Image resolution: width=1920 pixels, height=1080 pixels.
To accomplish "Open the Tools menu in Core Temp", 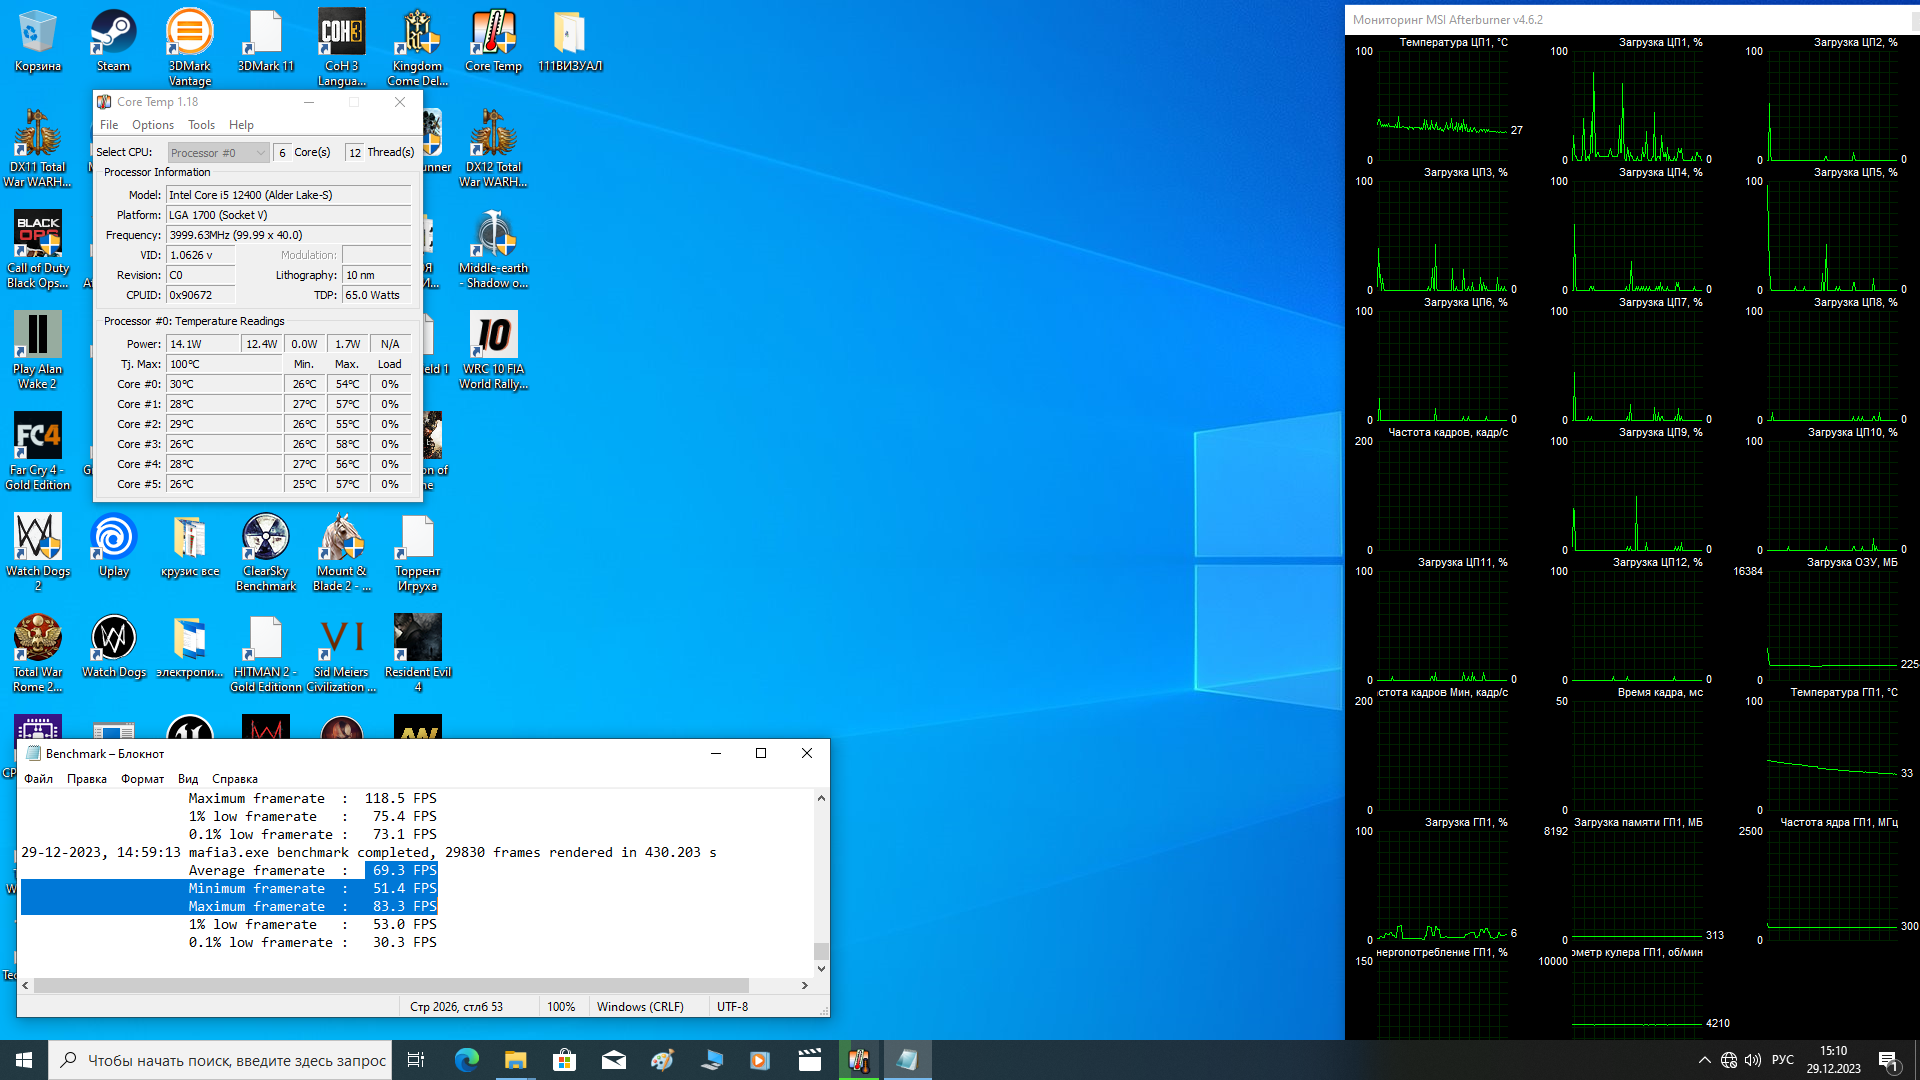I will coord(201,125).
